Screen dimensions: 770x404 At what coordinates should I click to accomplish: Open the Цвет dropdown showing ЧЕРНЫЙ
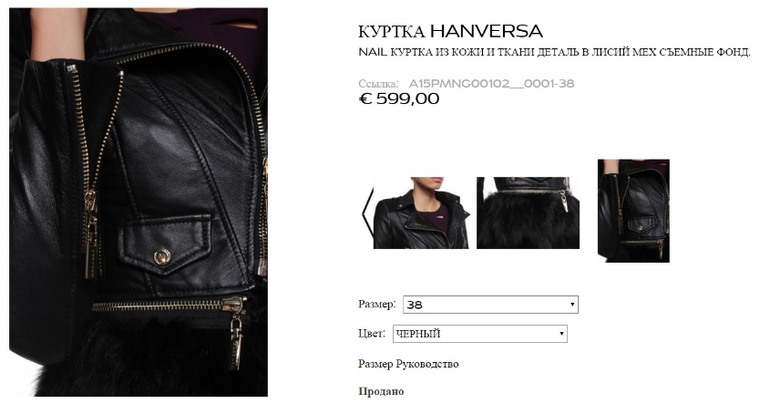pyautogui.click(x=480, y=334)
